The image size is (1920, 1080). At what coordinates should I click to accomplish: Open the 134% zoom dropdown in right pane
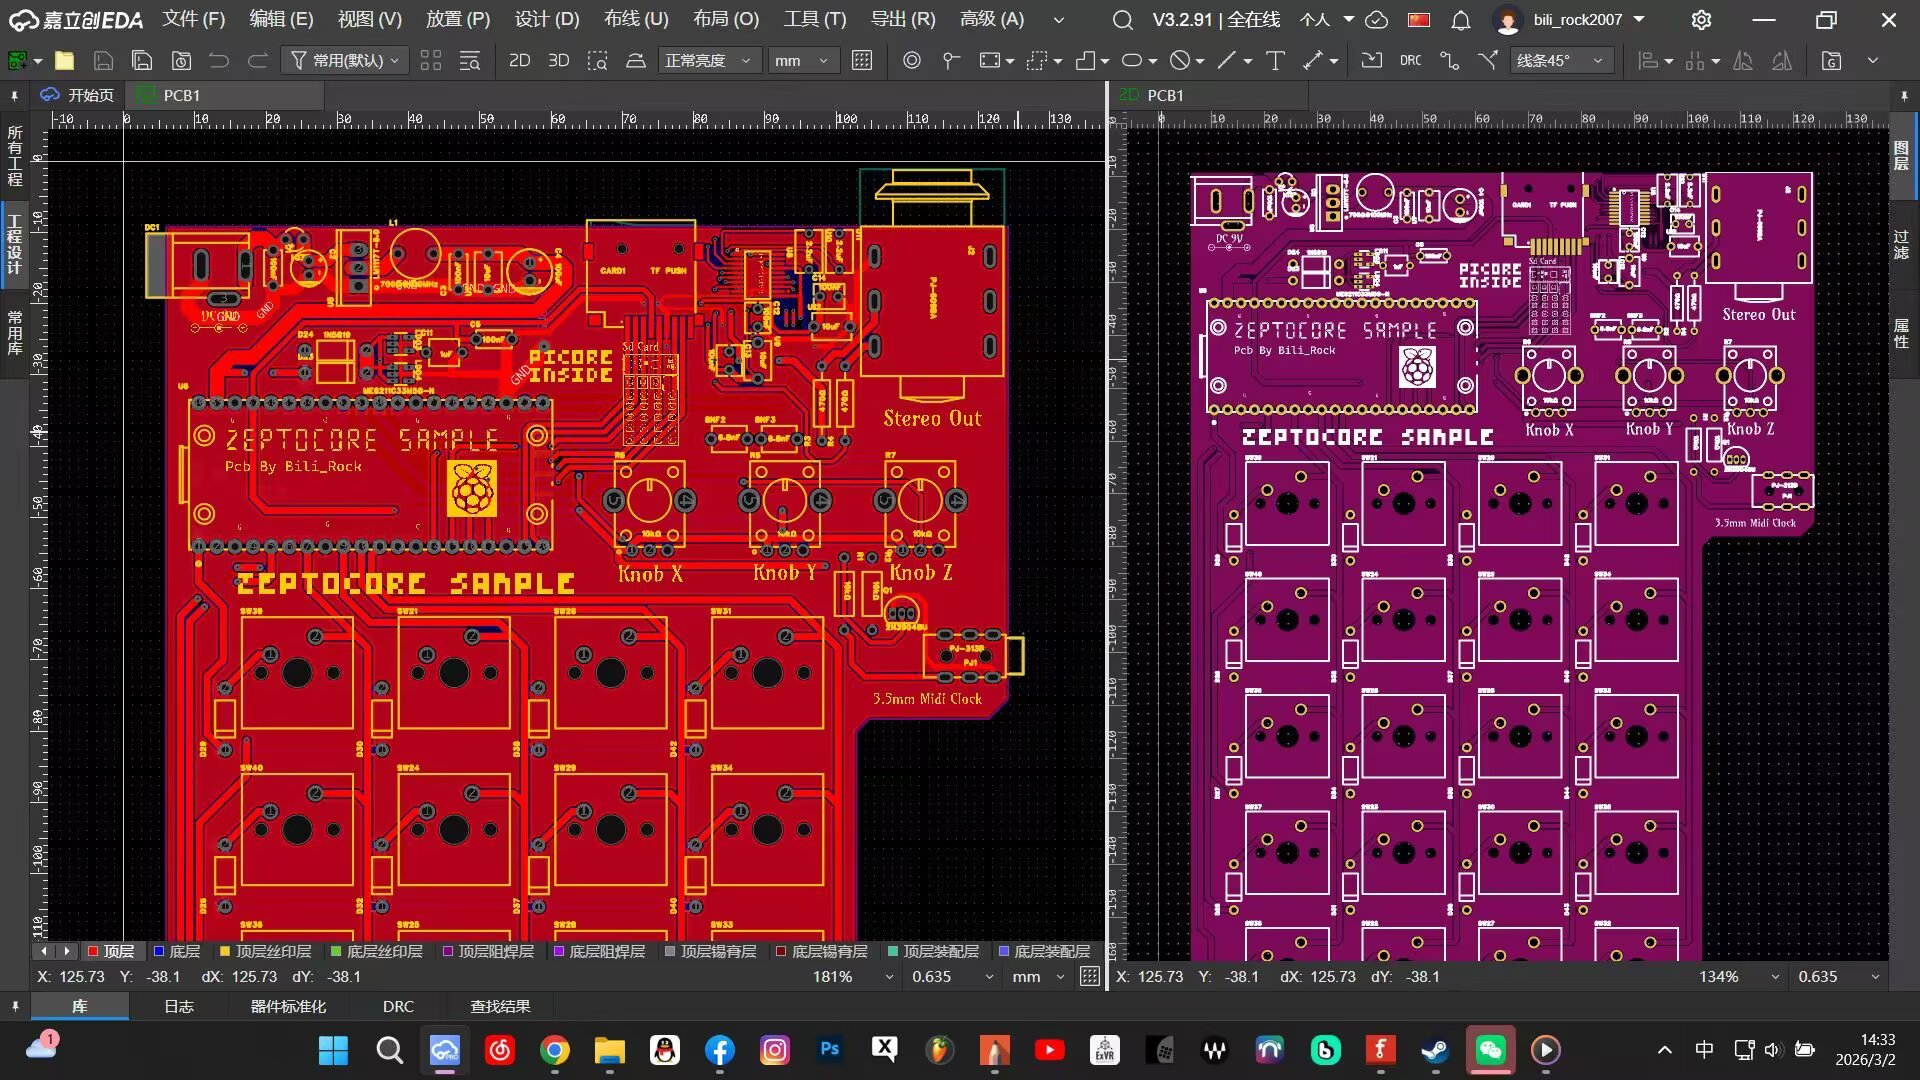tap(1740, 977)
